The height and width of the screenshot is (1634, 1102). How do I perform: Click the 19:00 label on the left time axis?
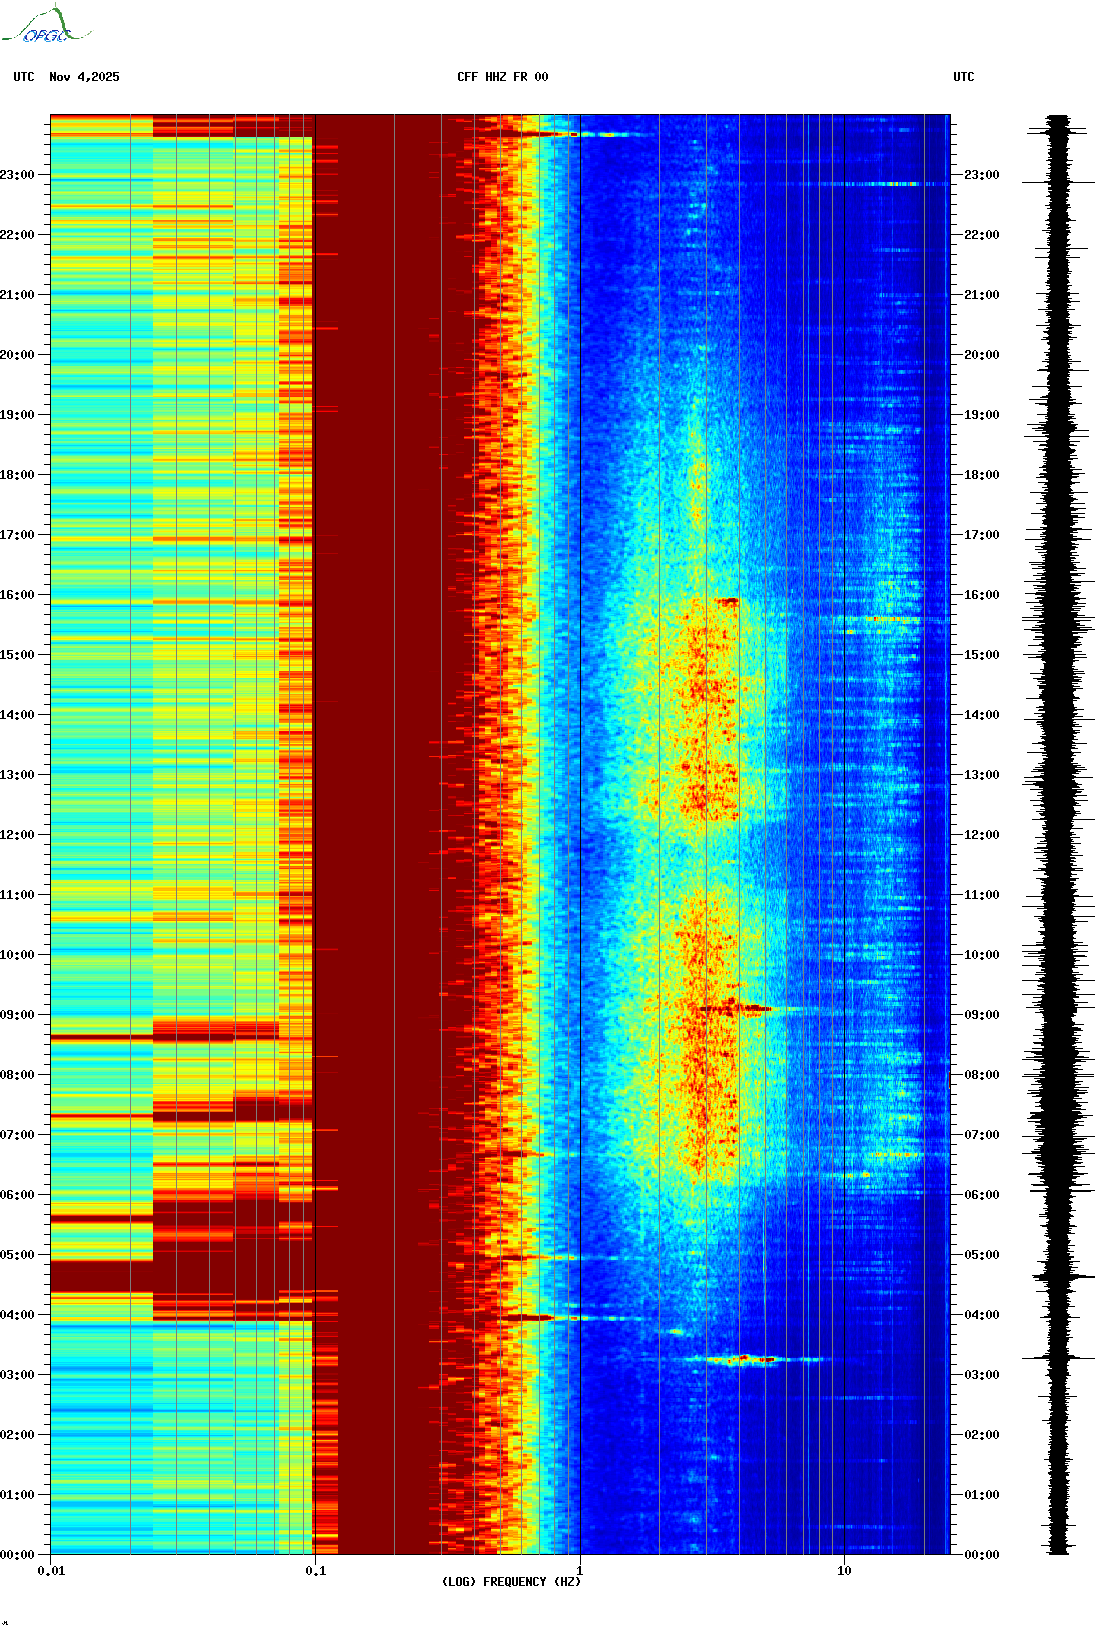click(17, 415)
